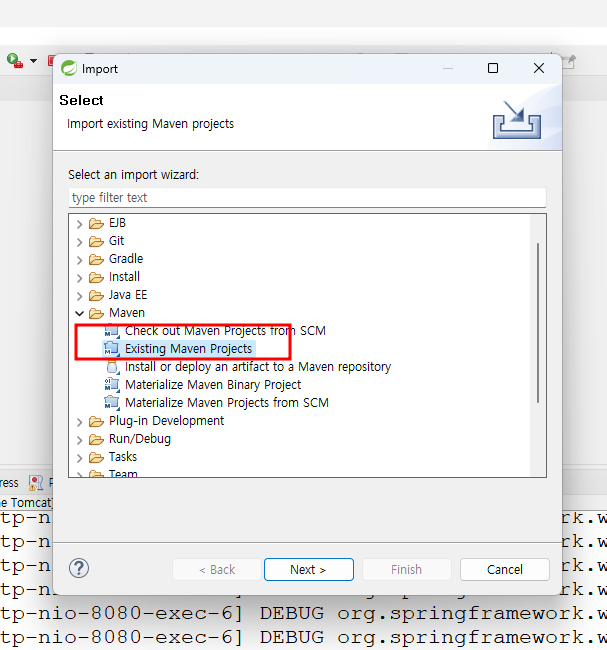Click the EJB folder icon
The height and width of the screenshot is (650, 607).
[96, 224]
